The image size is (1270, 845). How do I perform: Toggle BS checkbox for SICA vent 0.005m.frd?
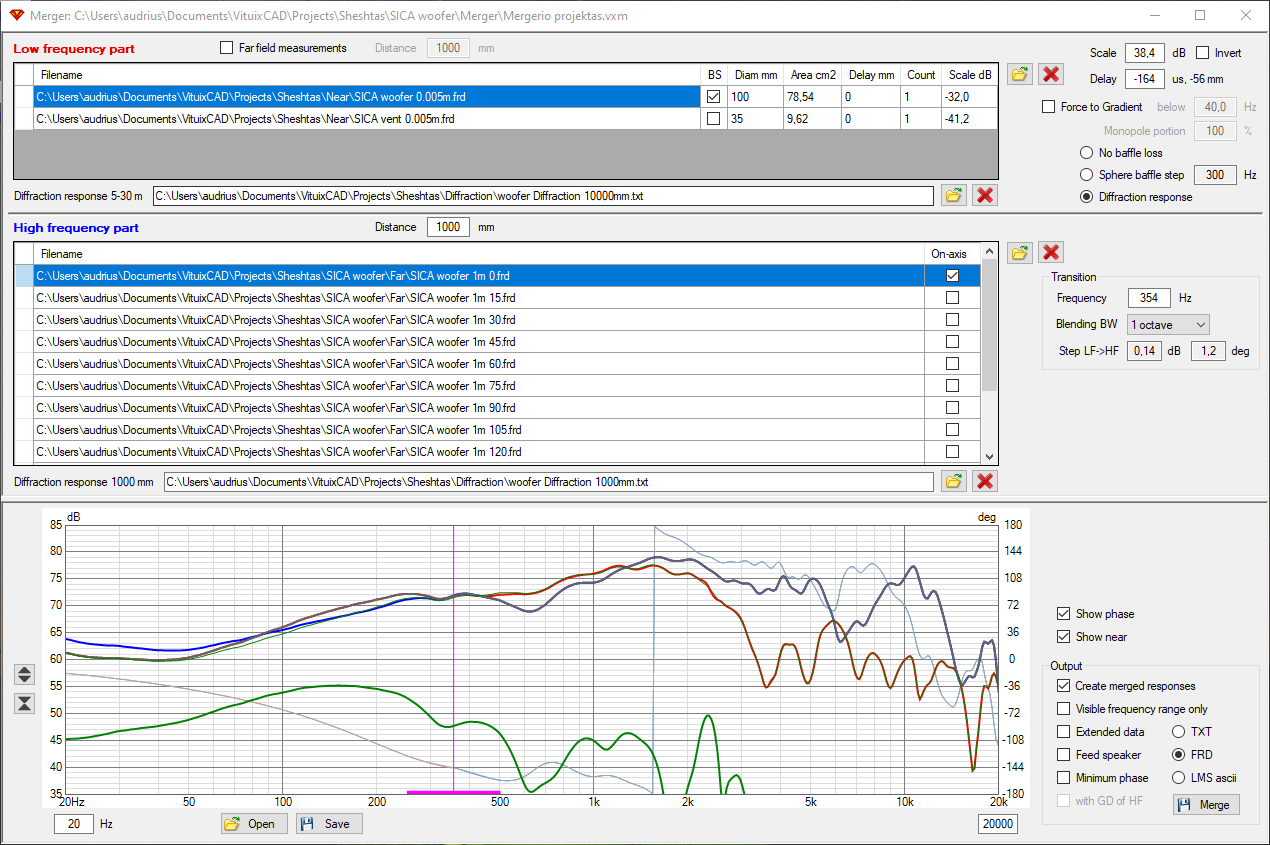(x=713, y=118)
